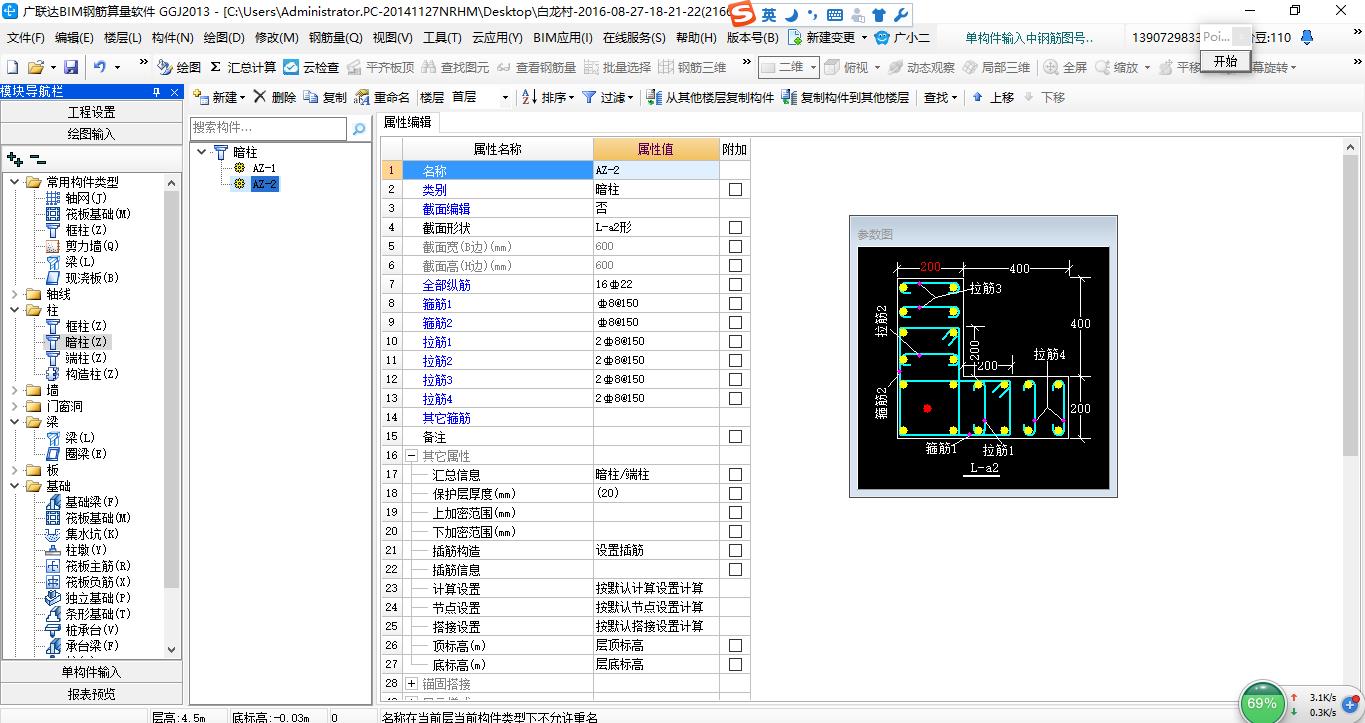Click 全屏 fullscreen tool

click(x=1065, y=67)
